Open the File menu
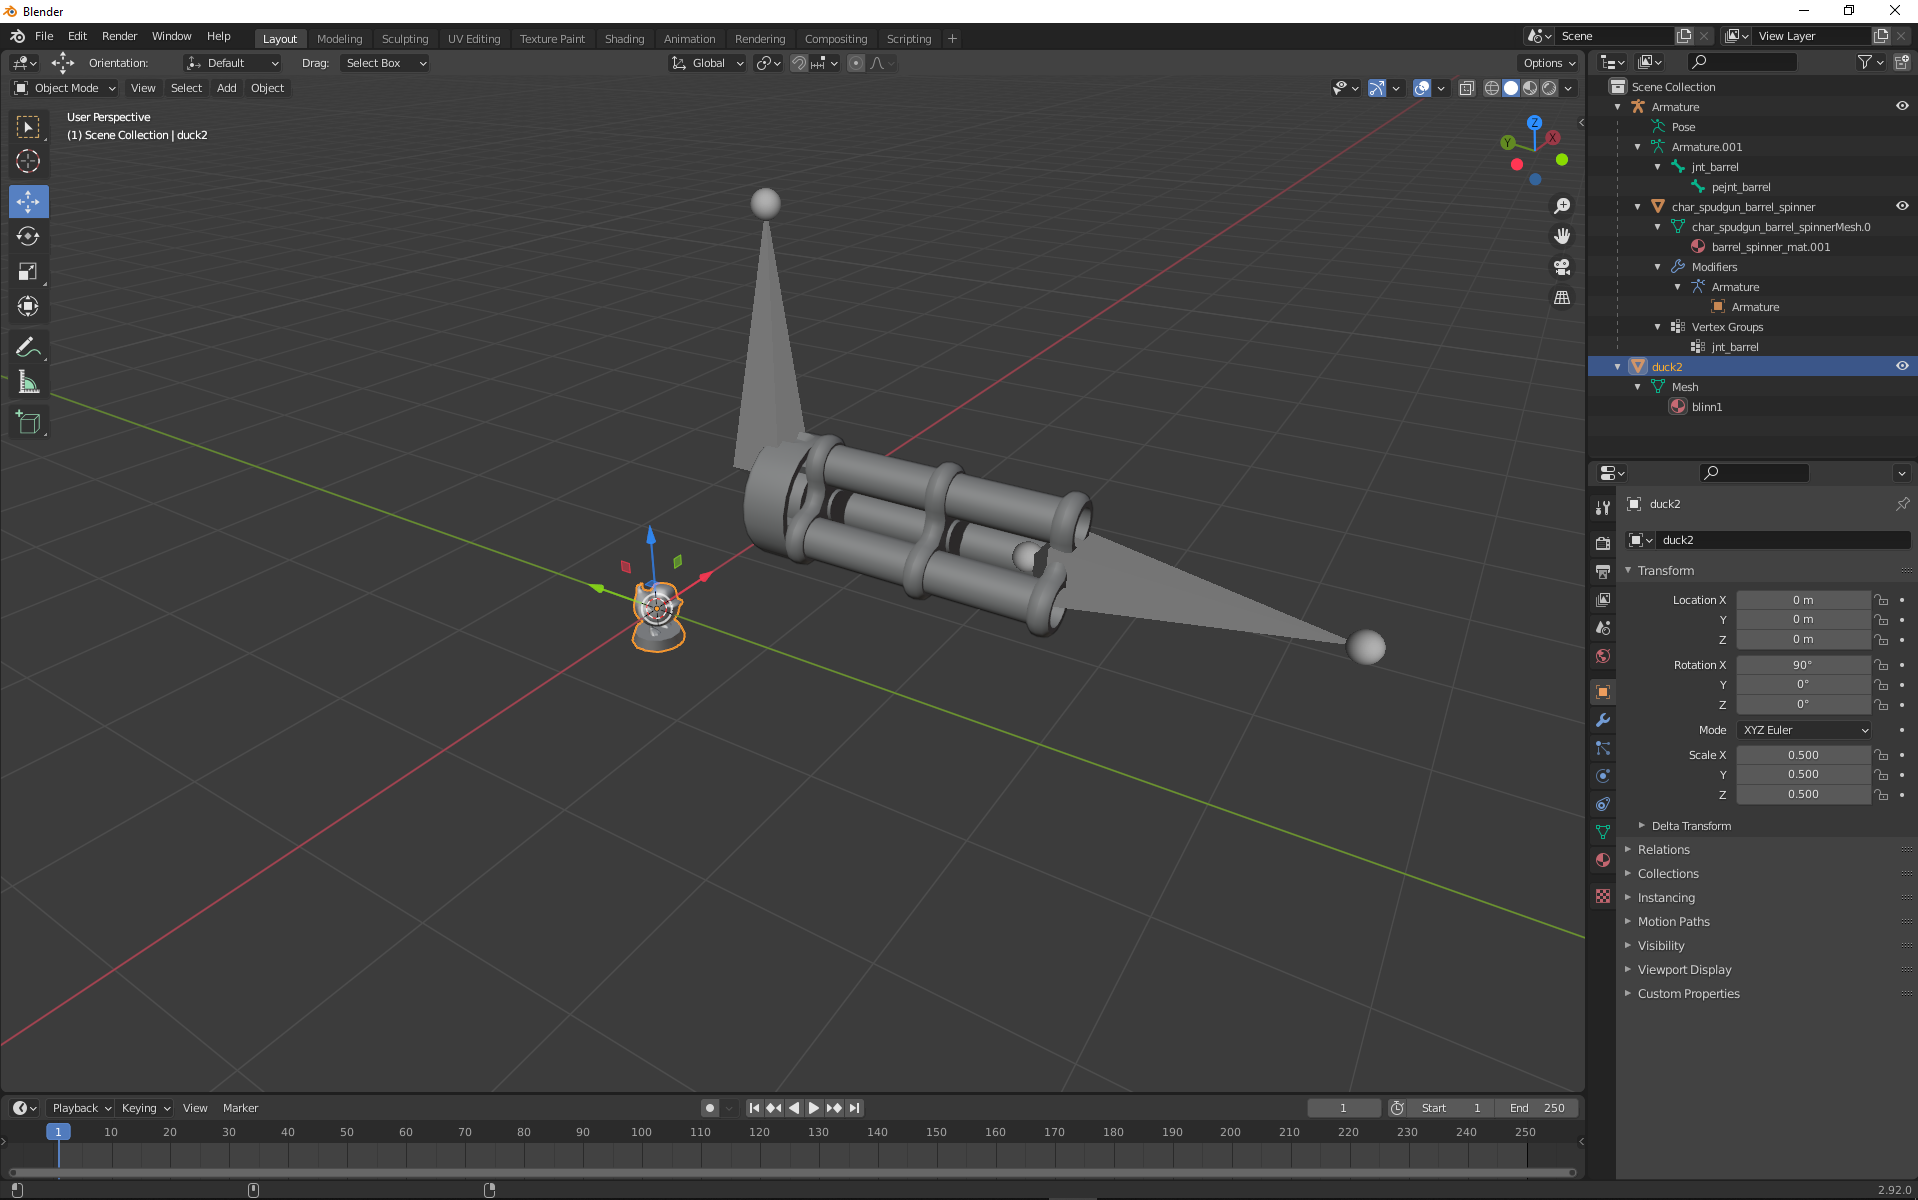The width and height of the screenshot is (1918, 1200). pyautogui.click(x=44, y=36)
